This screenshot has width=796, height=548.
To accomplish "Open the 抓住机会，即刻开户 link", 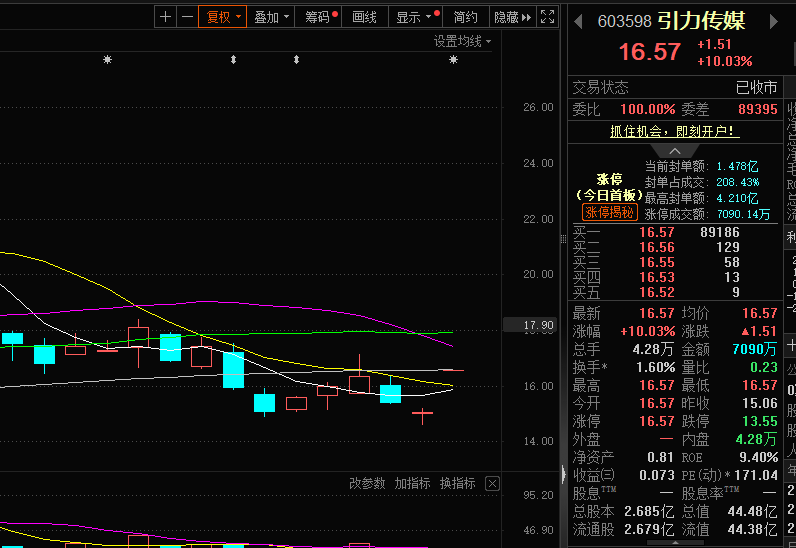I will tap(675, 131).
